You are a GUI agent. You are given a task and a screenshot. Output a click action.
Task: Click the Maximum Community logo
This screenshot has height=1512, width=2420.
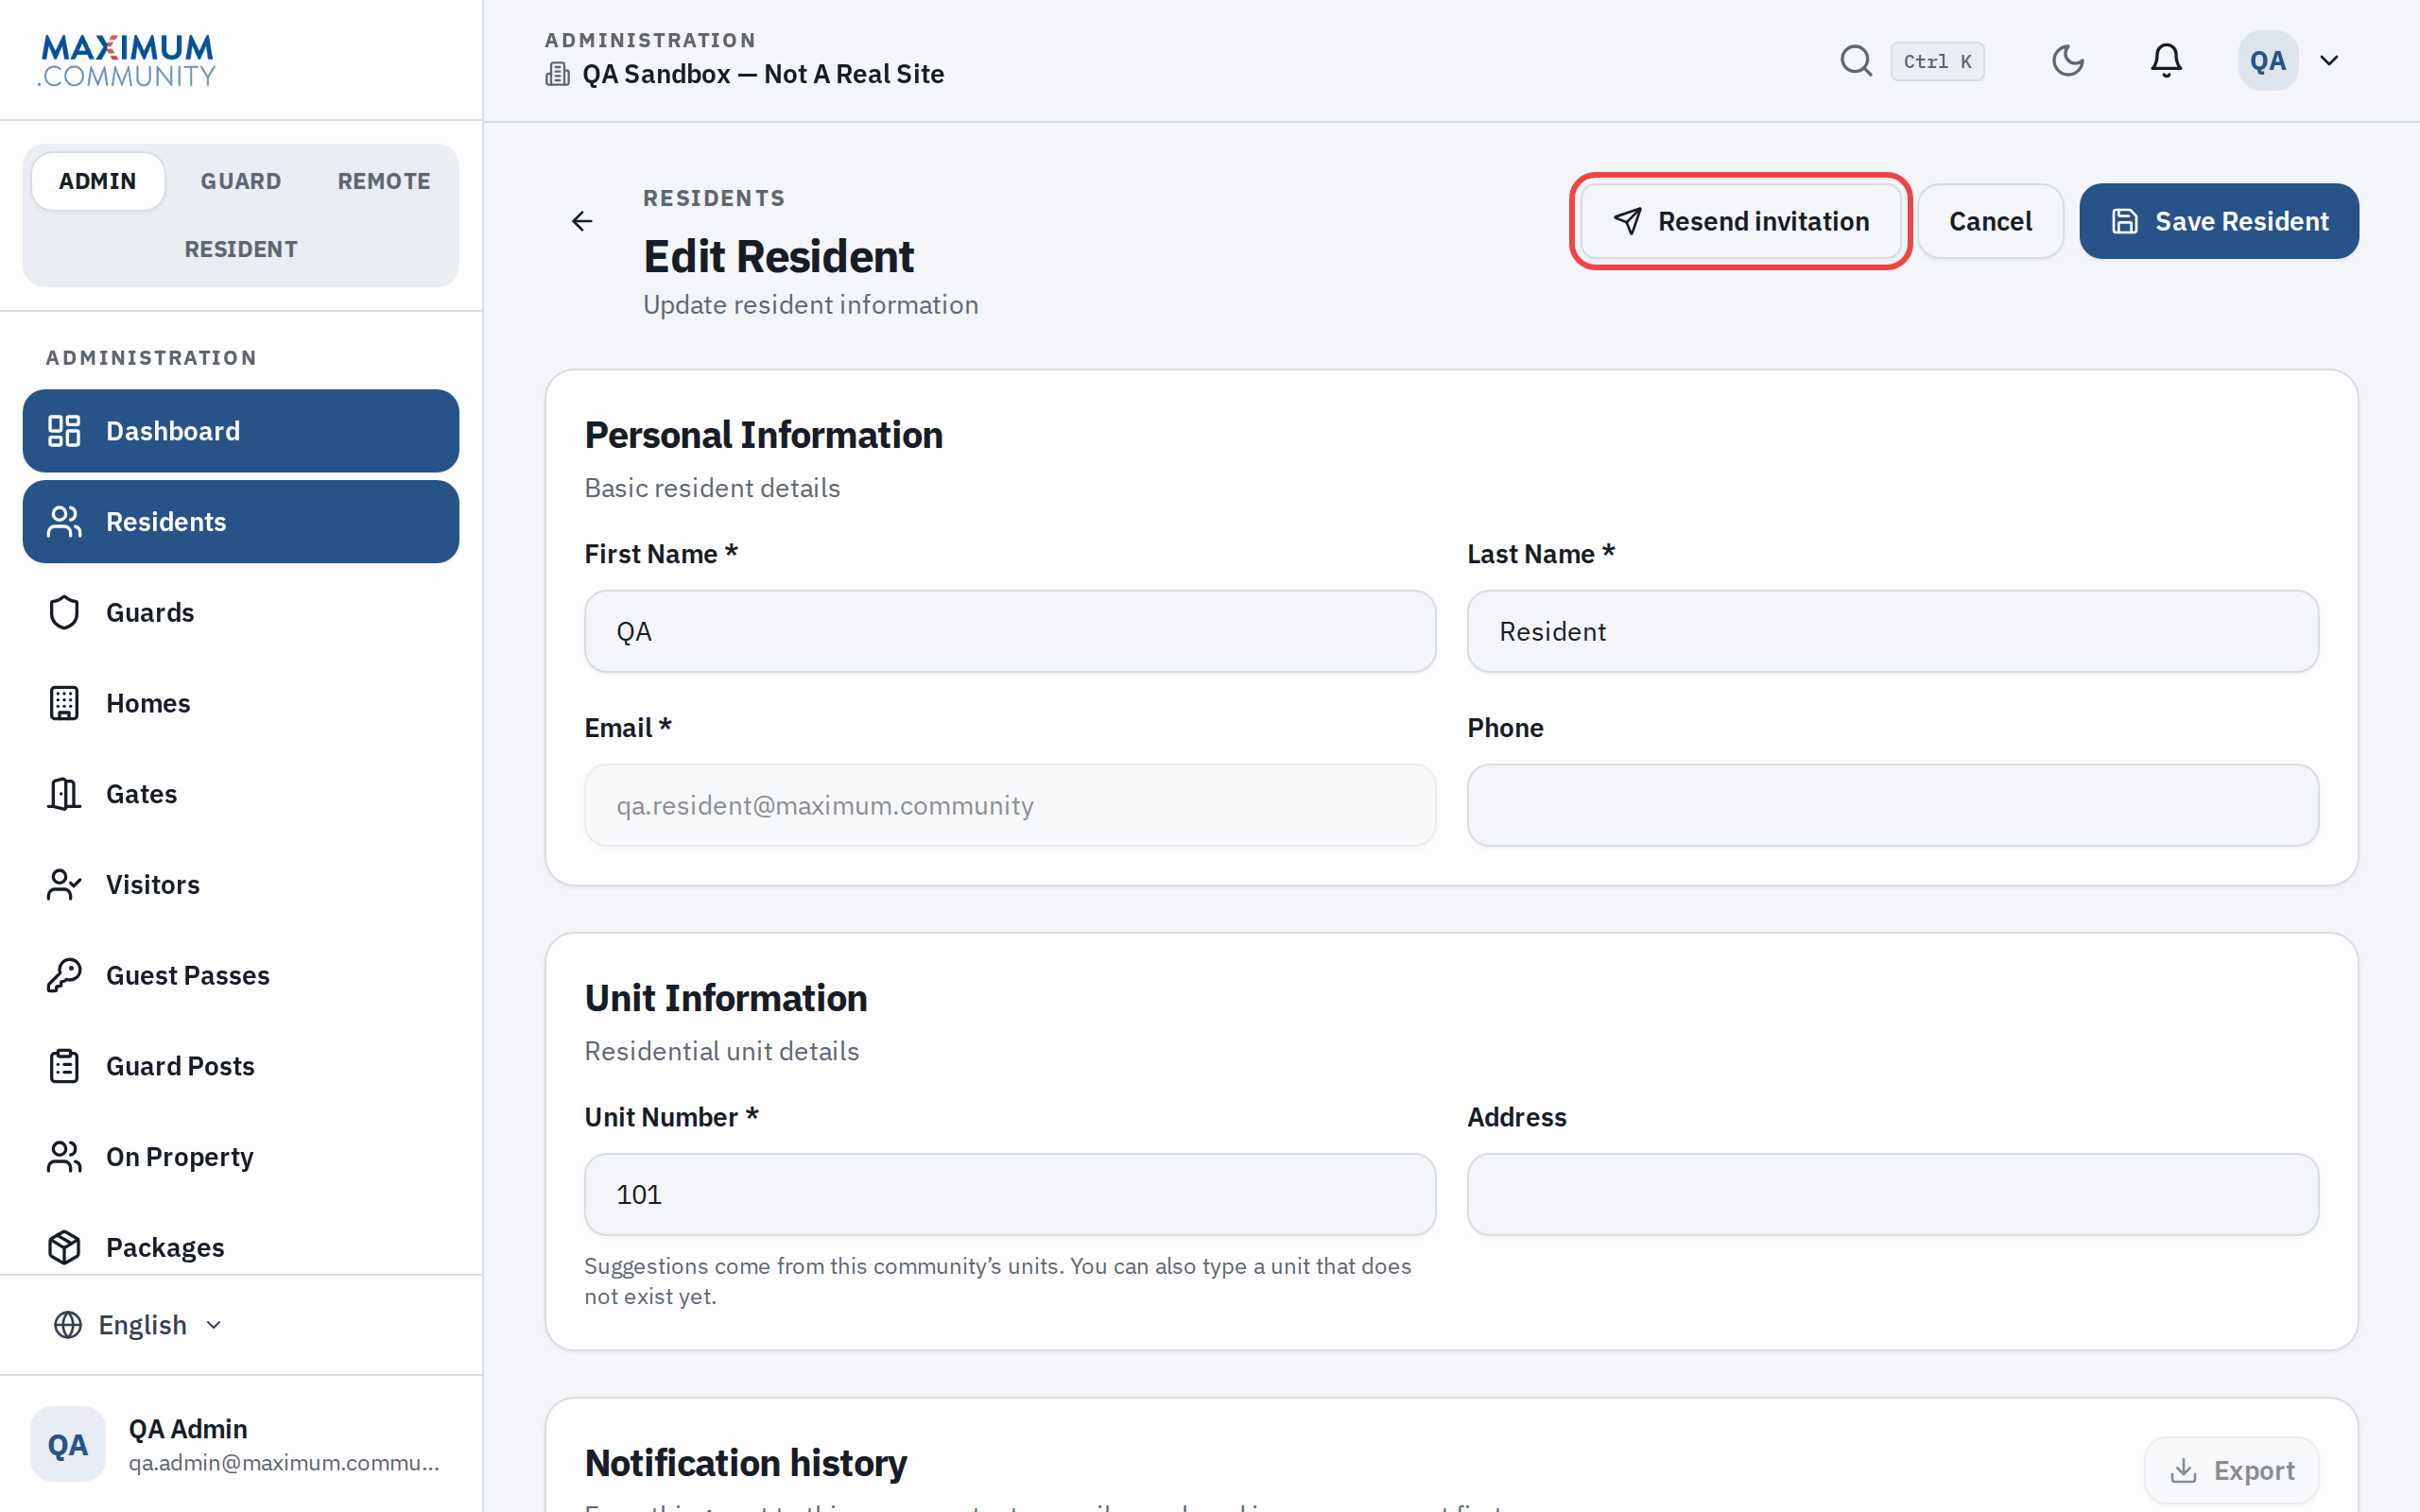[x=127, y=60]
